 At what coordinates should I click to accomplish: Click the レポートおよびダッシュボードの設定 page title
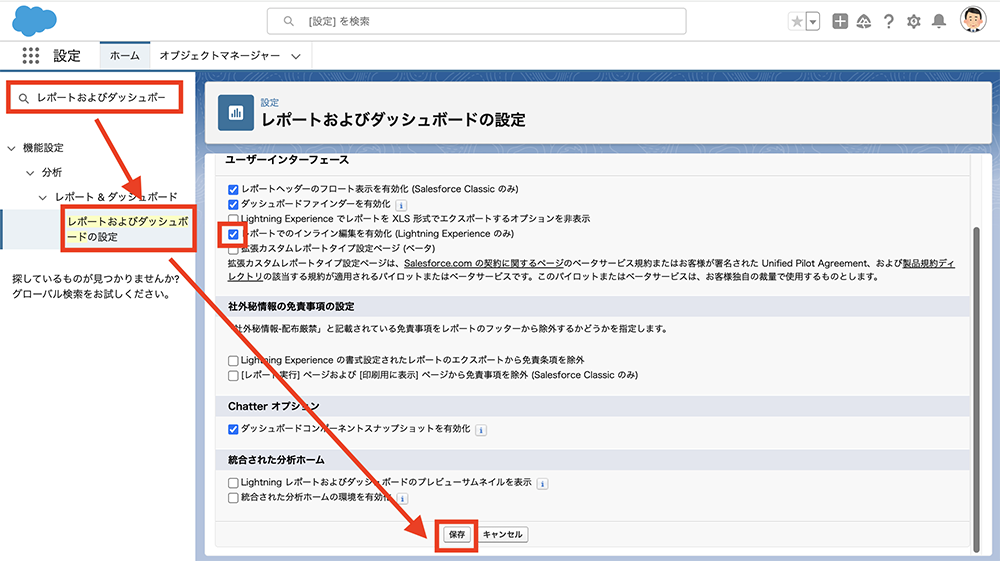pyautogui.click(x=393, y=120)
